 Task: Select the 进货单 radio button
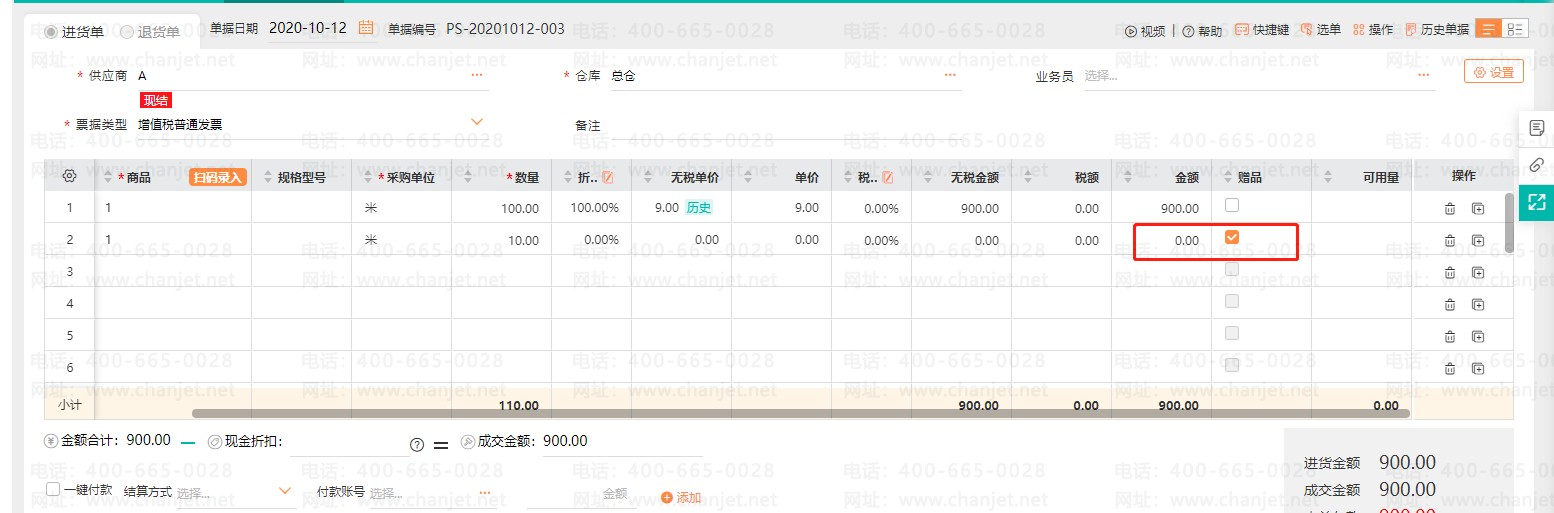[x=51, y=32]
